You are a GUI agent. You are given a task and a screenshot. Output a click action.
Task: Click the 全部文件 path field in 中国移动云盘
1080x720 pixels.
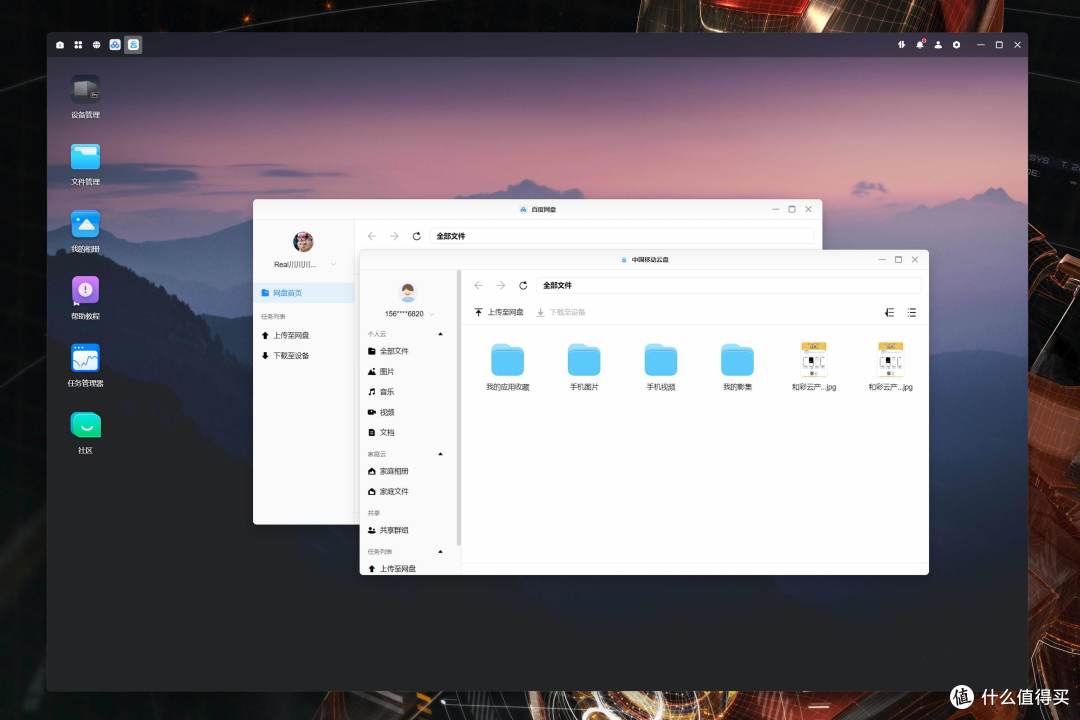pos(729,285)
